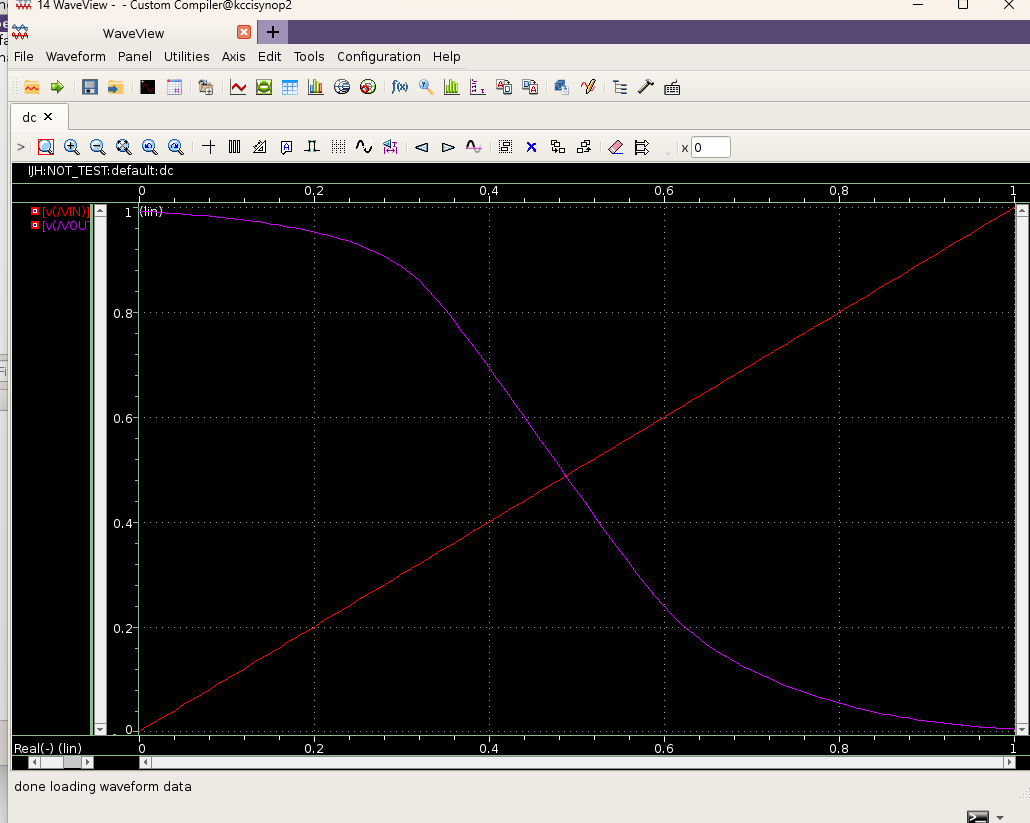Click the plot vertical scroll up arrow
Image resolution: width=1030 pixels, height=823 pixels.
[x=1022, y=210]
